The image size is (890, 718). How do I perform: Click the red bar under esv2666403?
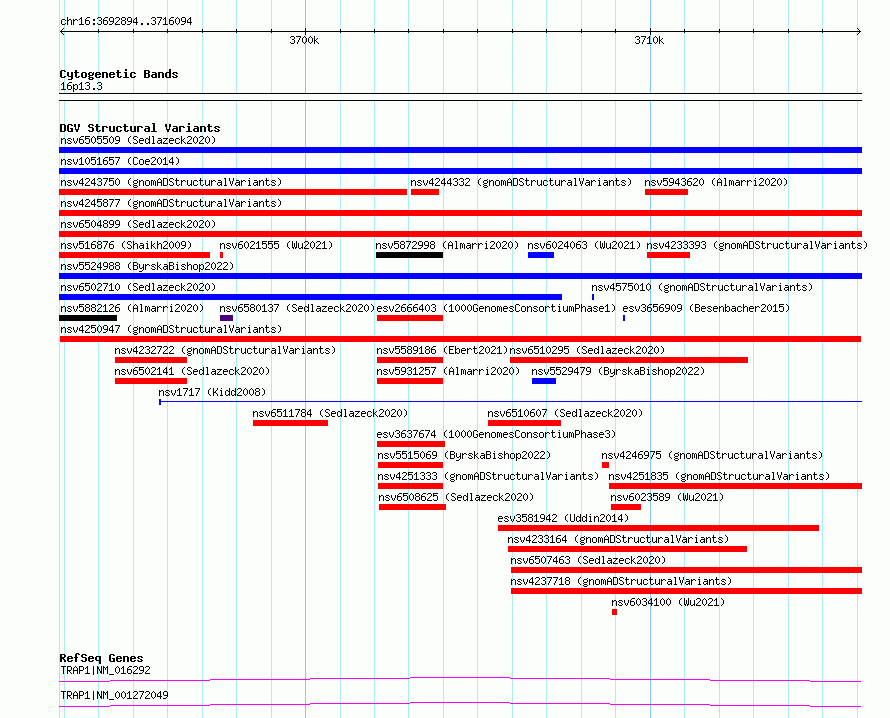tap(410, 318)
